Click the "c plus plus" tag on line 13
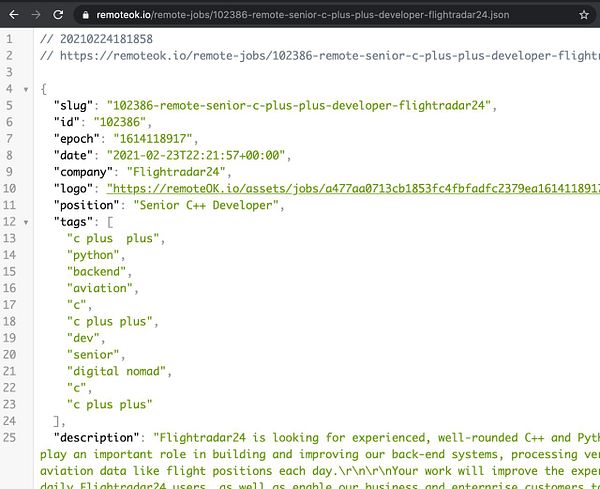The width and height of the screenshot is (600, 489). [113, 238]
